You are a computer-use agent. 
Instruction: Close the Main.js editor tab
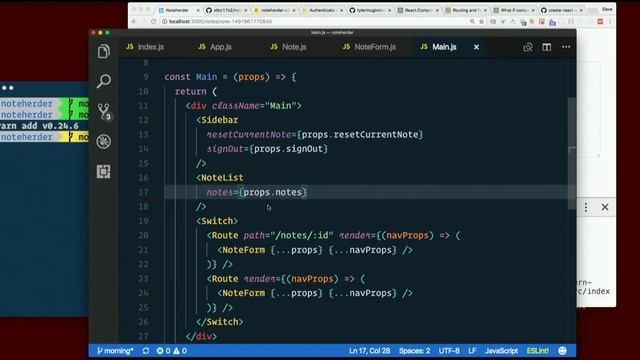tap(476, 47)
